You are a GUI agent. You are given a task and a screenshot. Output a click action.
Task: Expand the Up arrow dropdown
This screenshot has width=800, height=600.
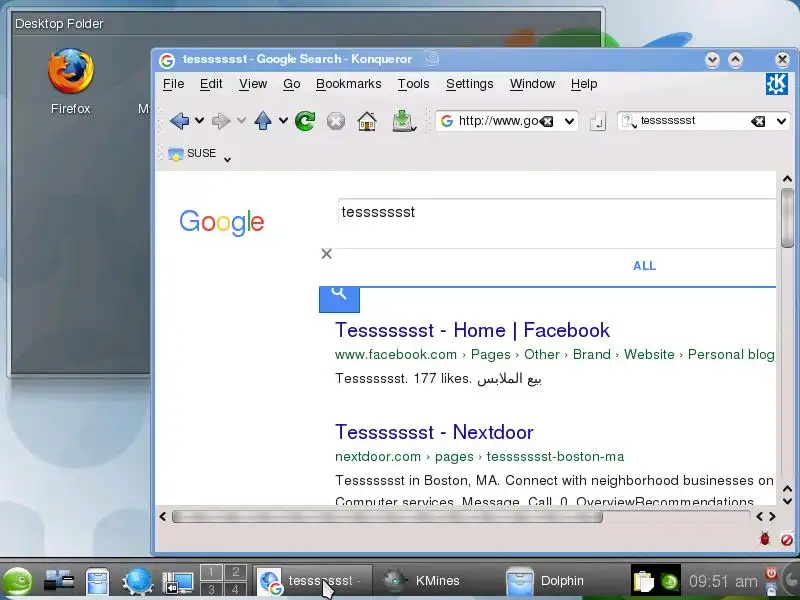tap(283, 121)
